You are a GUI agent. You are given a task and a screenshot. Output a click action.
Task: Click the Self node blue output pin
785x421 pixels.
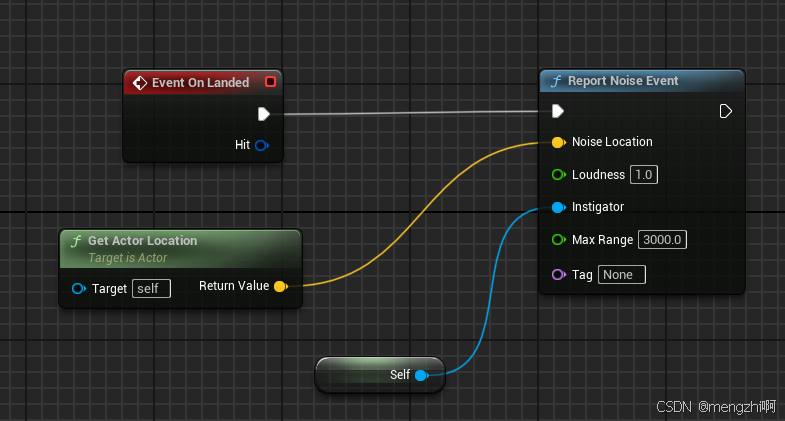pyautogui.click(x=422, y=375)
